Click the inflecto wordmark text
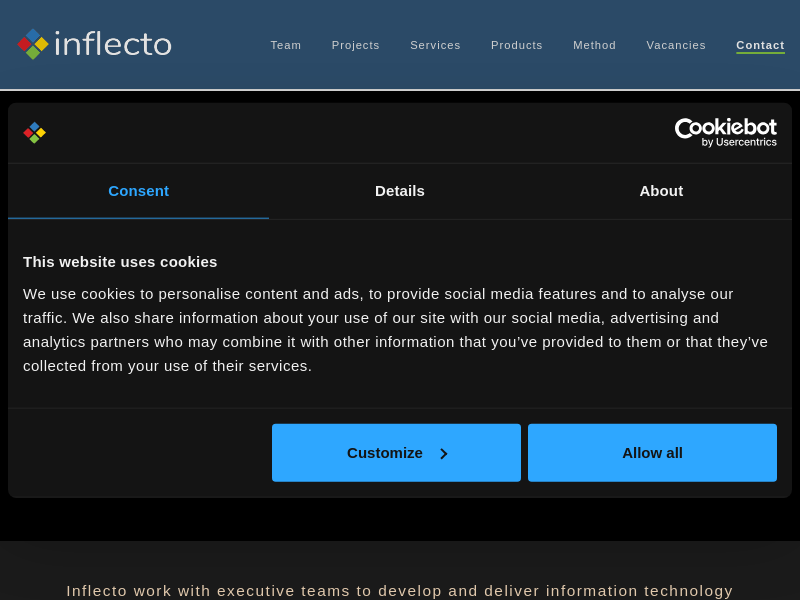 click(112, 44)
